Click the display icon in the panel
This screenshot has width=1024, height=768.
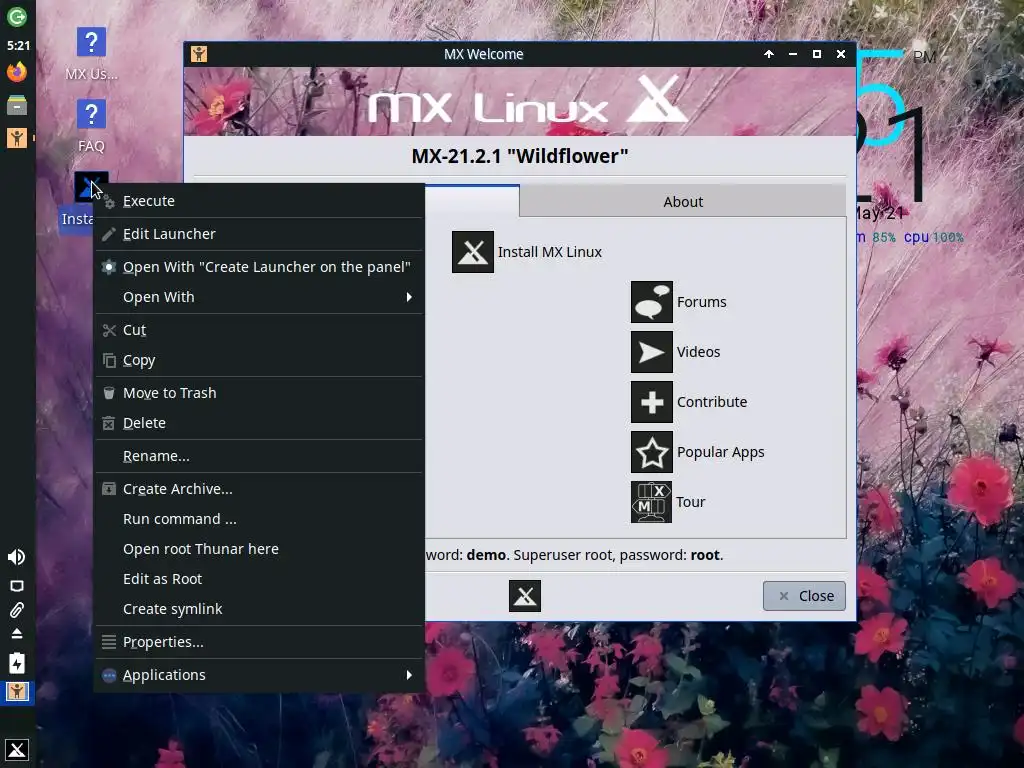pos(16,586)
